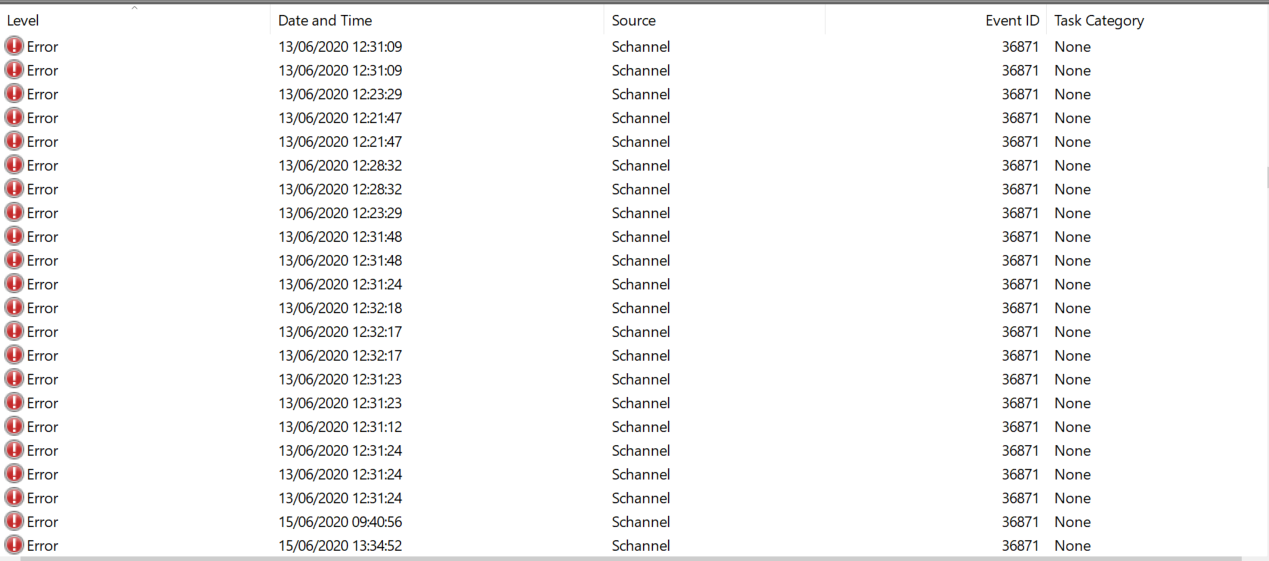The height and width of the screenshot is (561, 1269).
Task: Select Schannel source in 15/06/2020 13:34:52 row
Action: pos(641,546)
